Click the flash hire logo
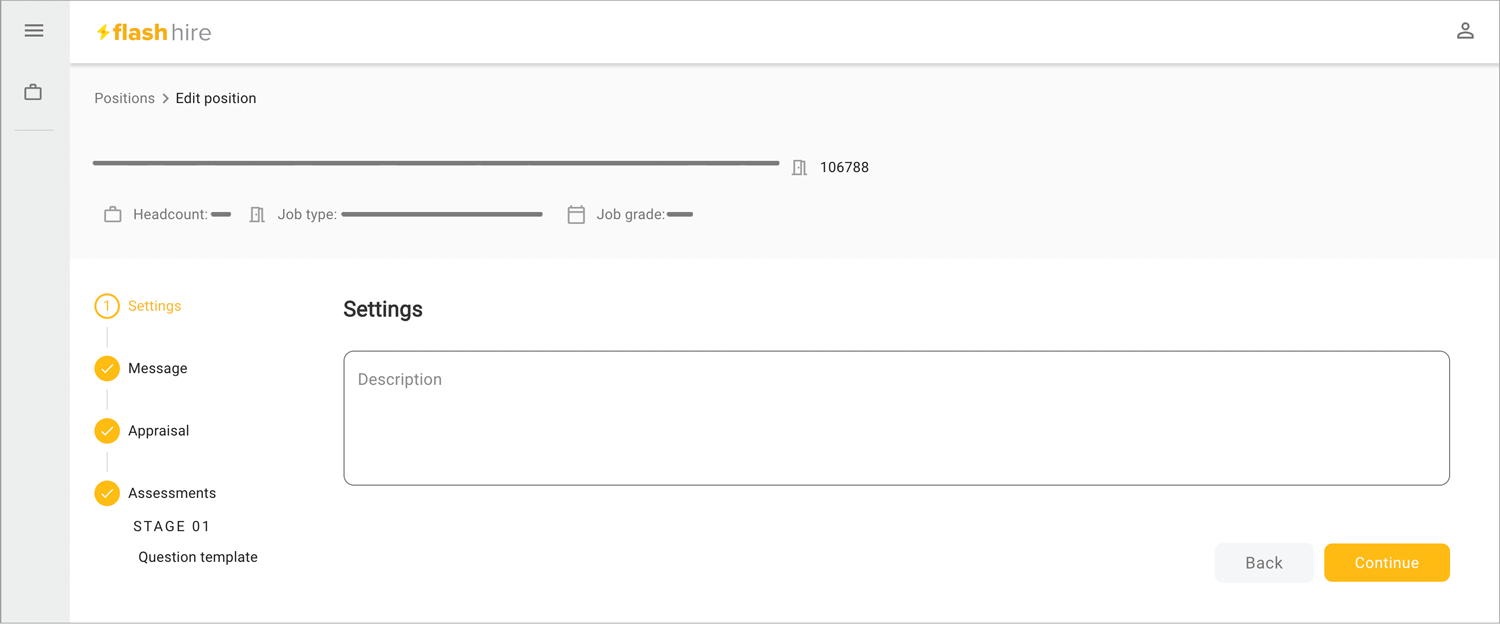The width and height of the screenshot is (1500, 624). [x=154, y=32]
